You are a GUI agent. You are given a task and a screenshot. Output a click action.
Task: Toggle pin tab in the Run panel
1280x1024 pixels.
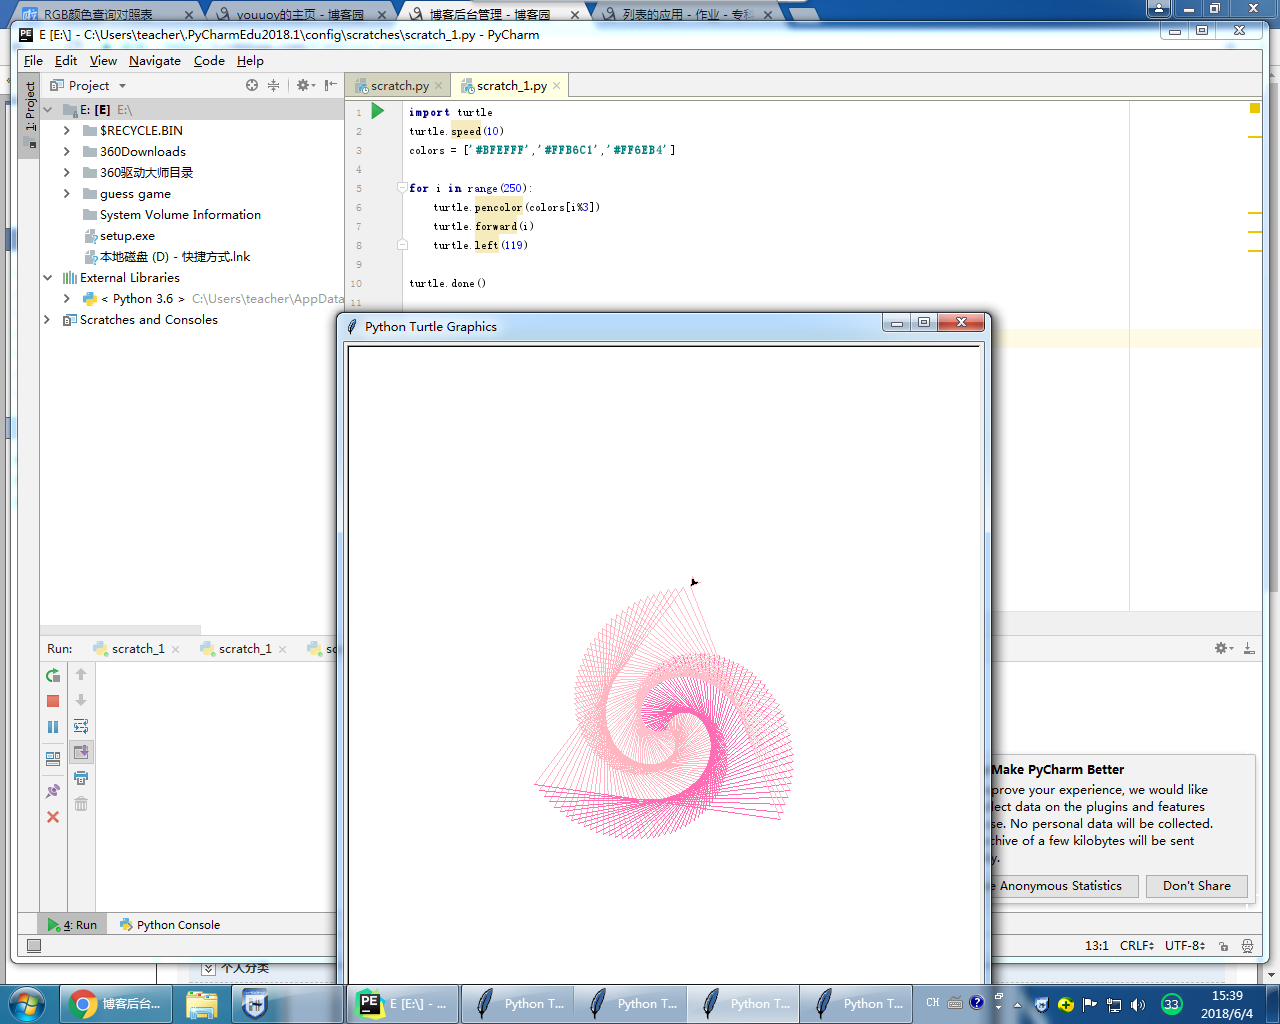pos(53,791)
